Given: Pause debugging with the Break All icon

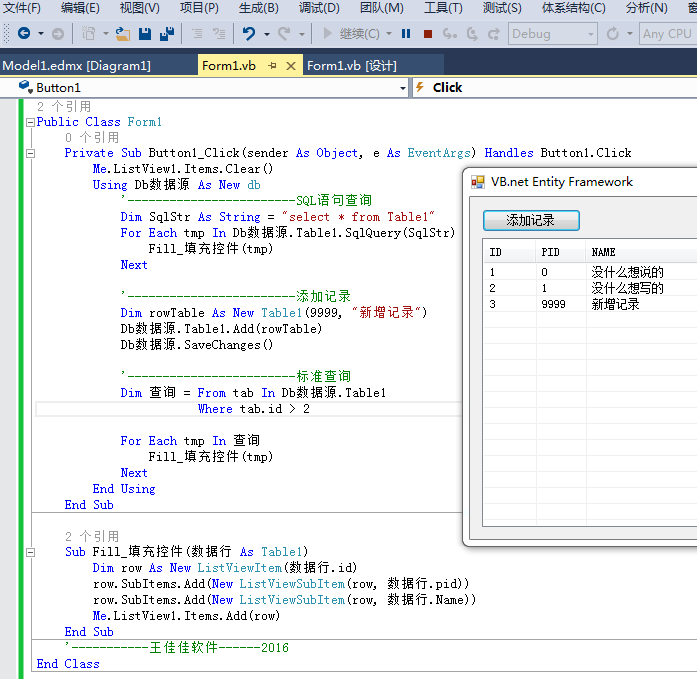Looking at the screenshot, I should pos(406,34).
